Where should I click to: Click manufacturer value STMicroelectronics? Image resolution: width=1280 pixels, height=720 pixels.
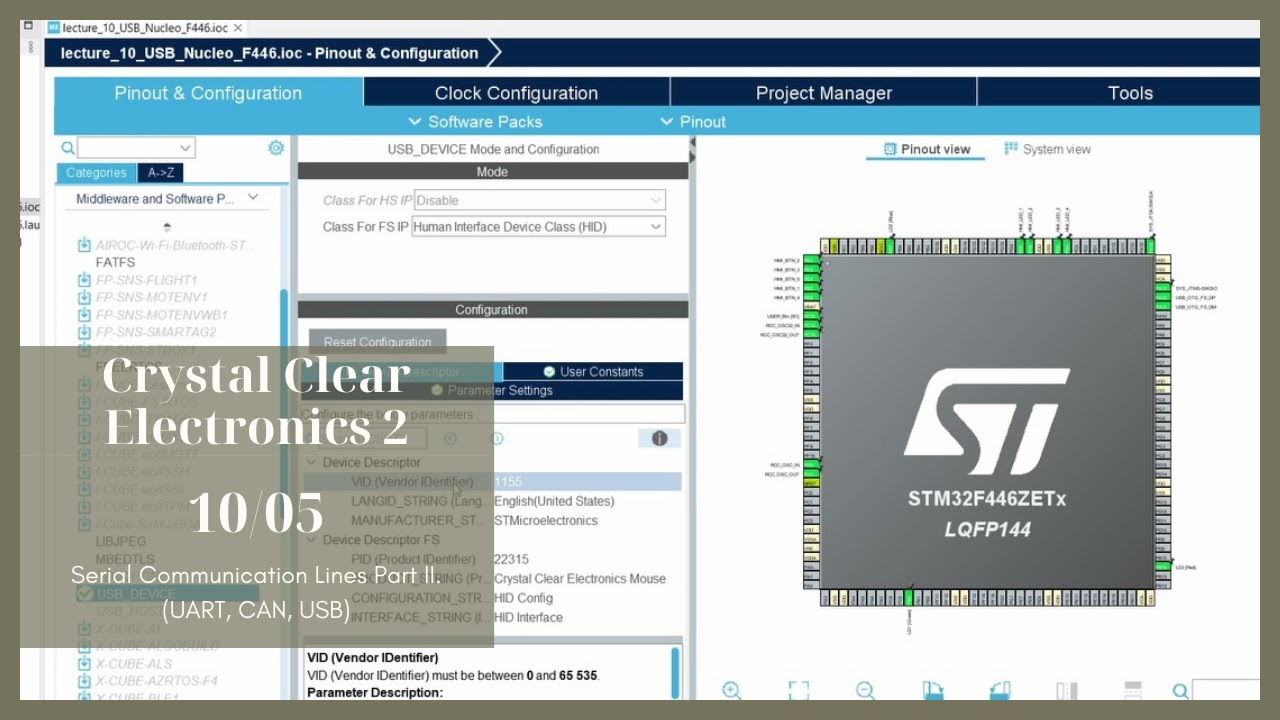click(x=546, y=520)
